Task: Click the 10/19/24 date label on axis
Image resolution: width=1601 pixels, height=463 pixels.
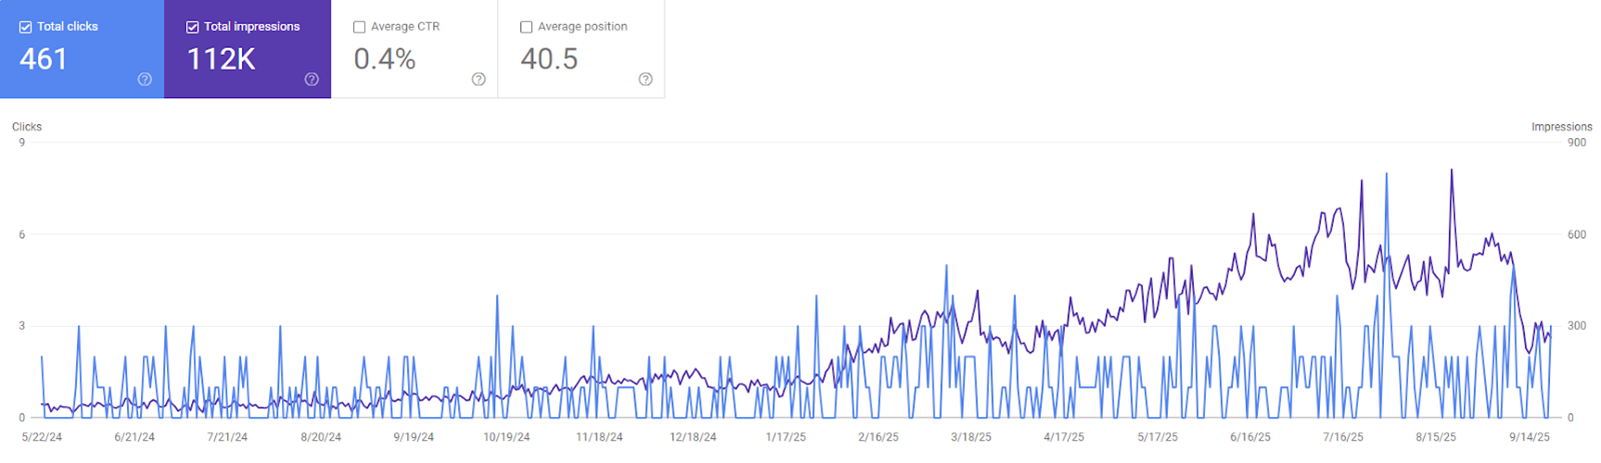Action: [507, 437]
